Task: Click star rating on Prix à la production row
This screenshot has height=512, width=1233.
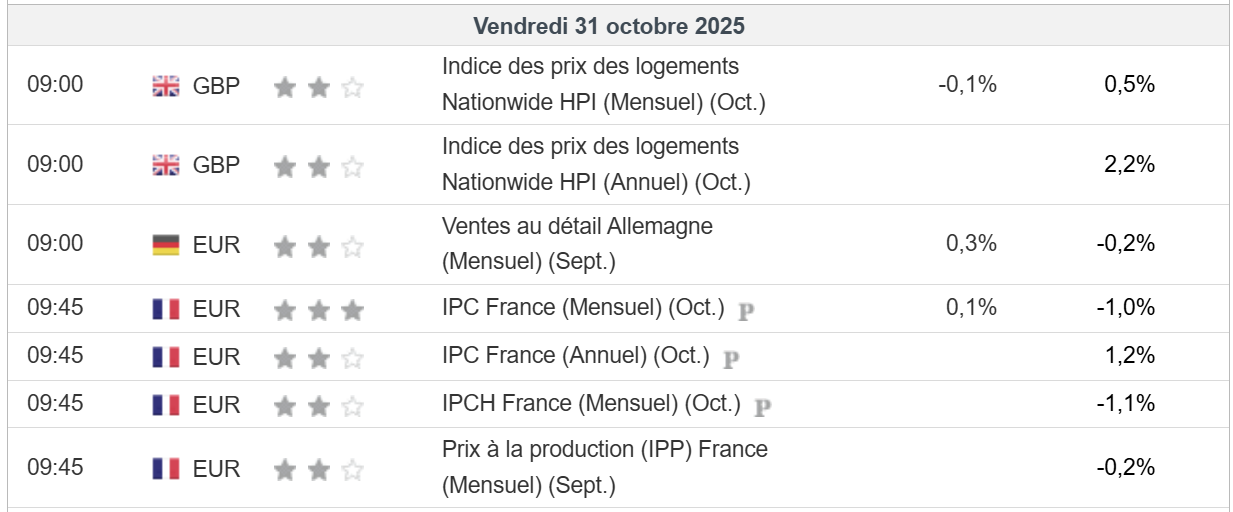Action: tap(319, 470)
